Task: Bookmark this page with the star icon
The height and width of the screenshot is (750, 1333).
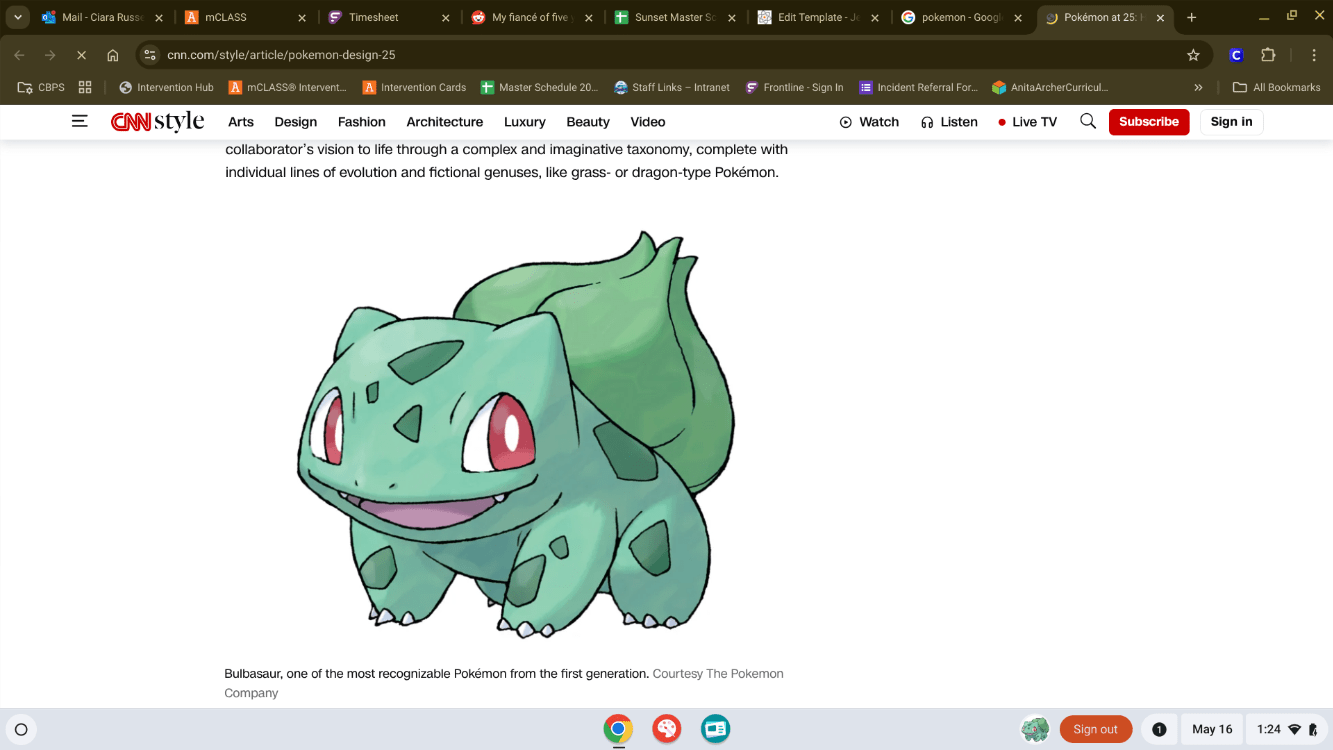Action: point(1193,55)
